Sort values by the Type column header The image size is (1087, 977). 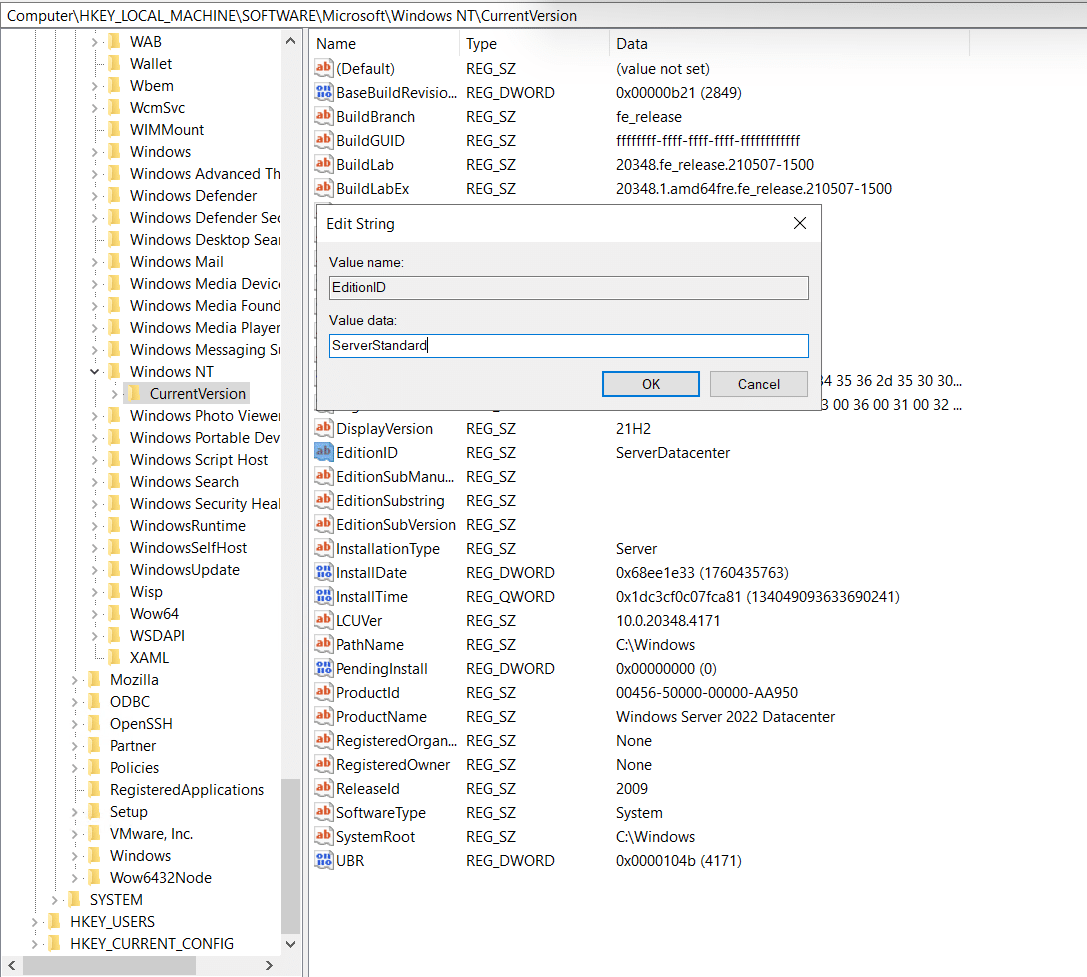(534, 44)
